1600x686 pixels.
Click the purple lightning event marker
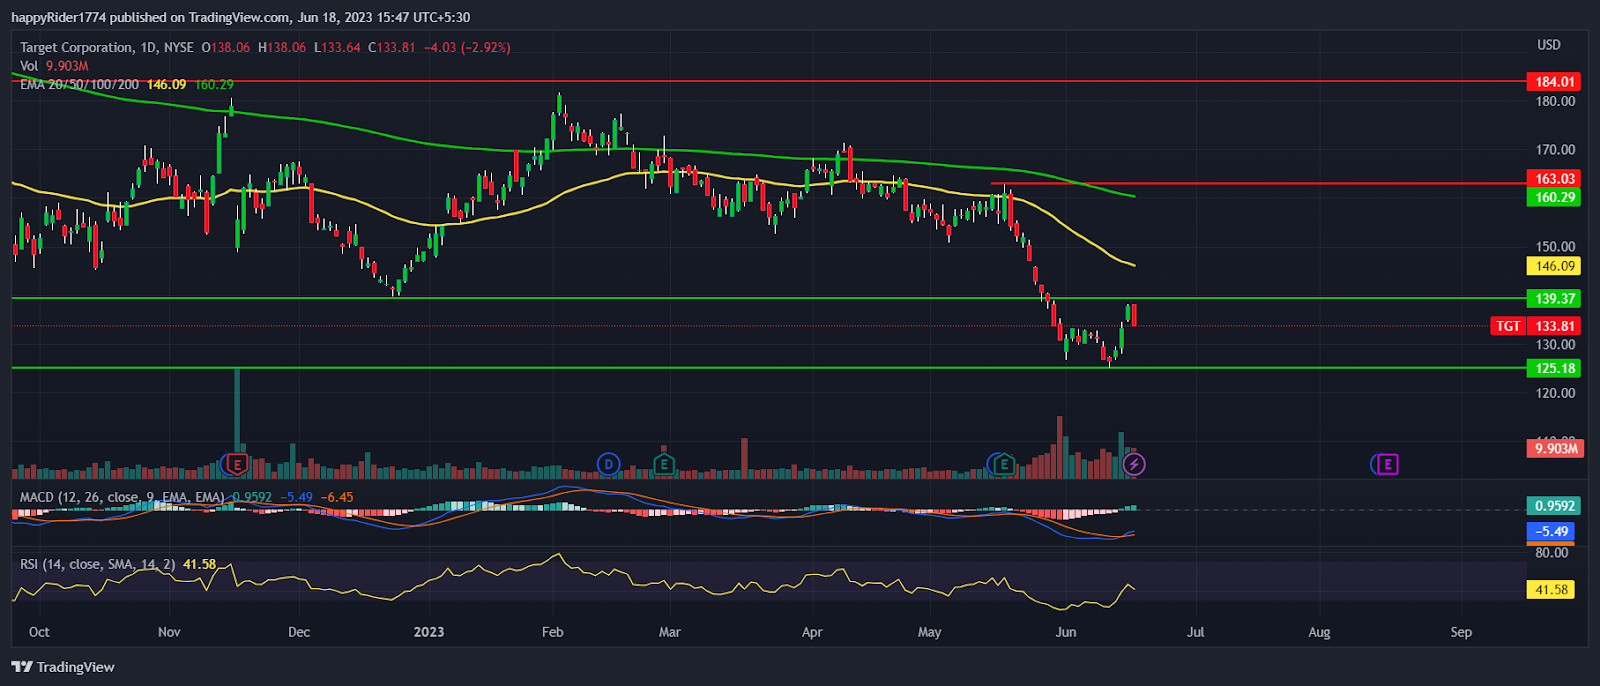pos(1134,464)
